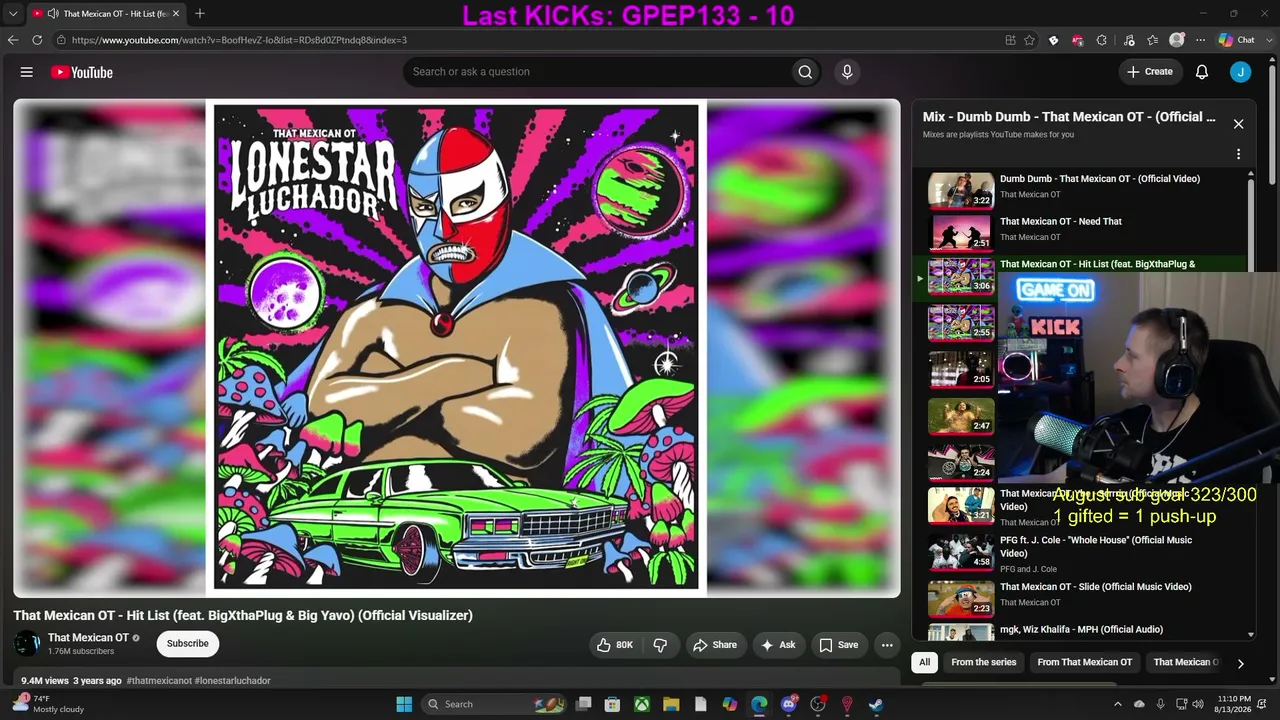Favorite this page with the star icon
Viewport: 1280px width, 720px height.
[x=1031, y=40]
